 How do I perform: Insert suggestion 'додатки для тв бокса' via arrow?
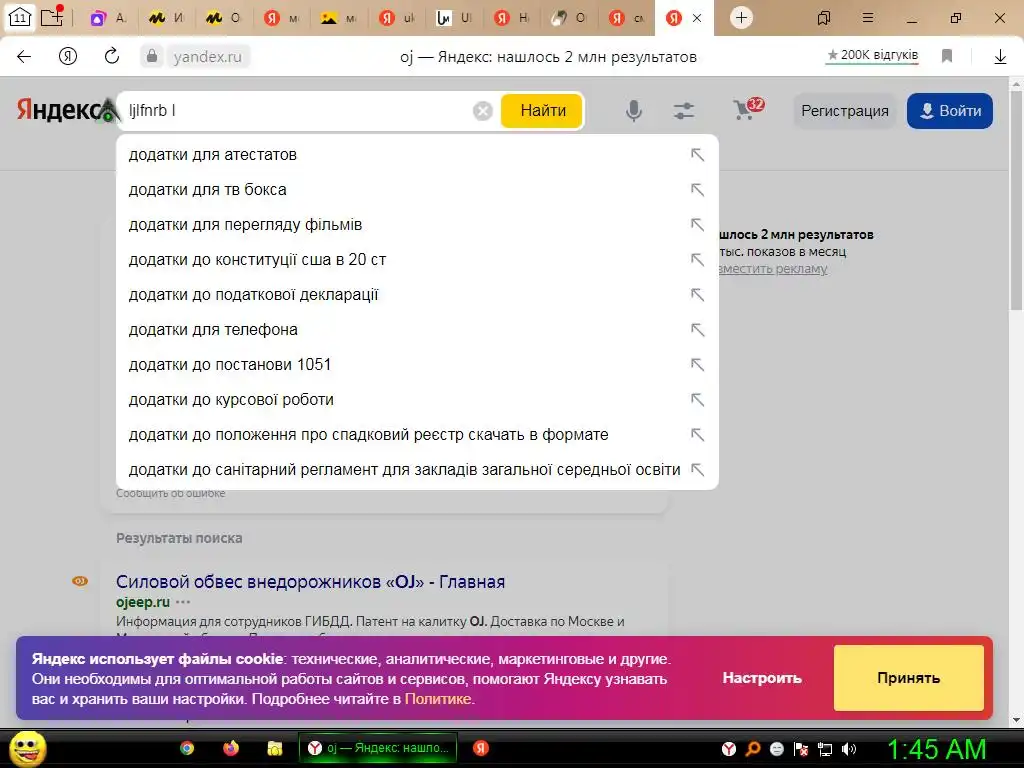(697, 190)
